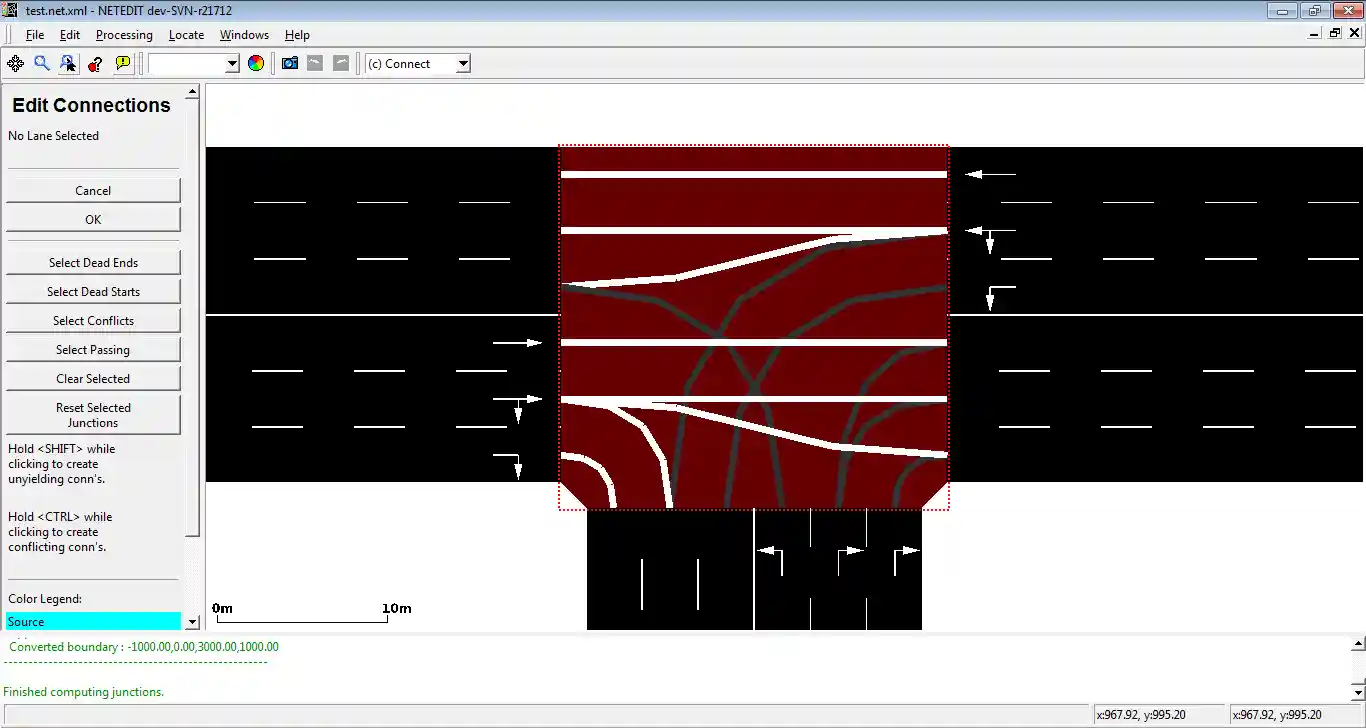
Task: Click the Edit Connections panel scroll-down arrow
Action: 192,623
